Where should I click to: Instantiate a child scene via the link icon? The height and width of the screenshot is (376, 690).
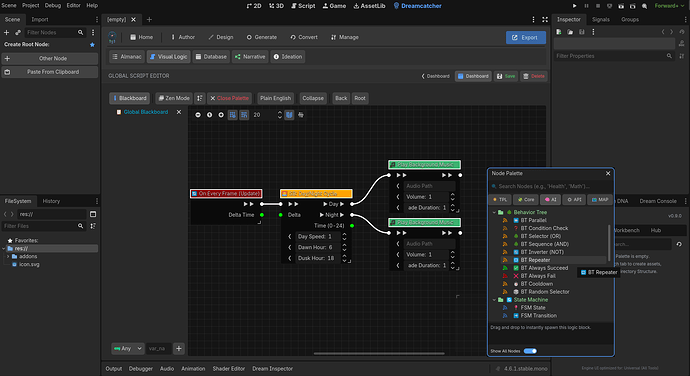(x=18, y=32)
